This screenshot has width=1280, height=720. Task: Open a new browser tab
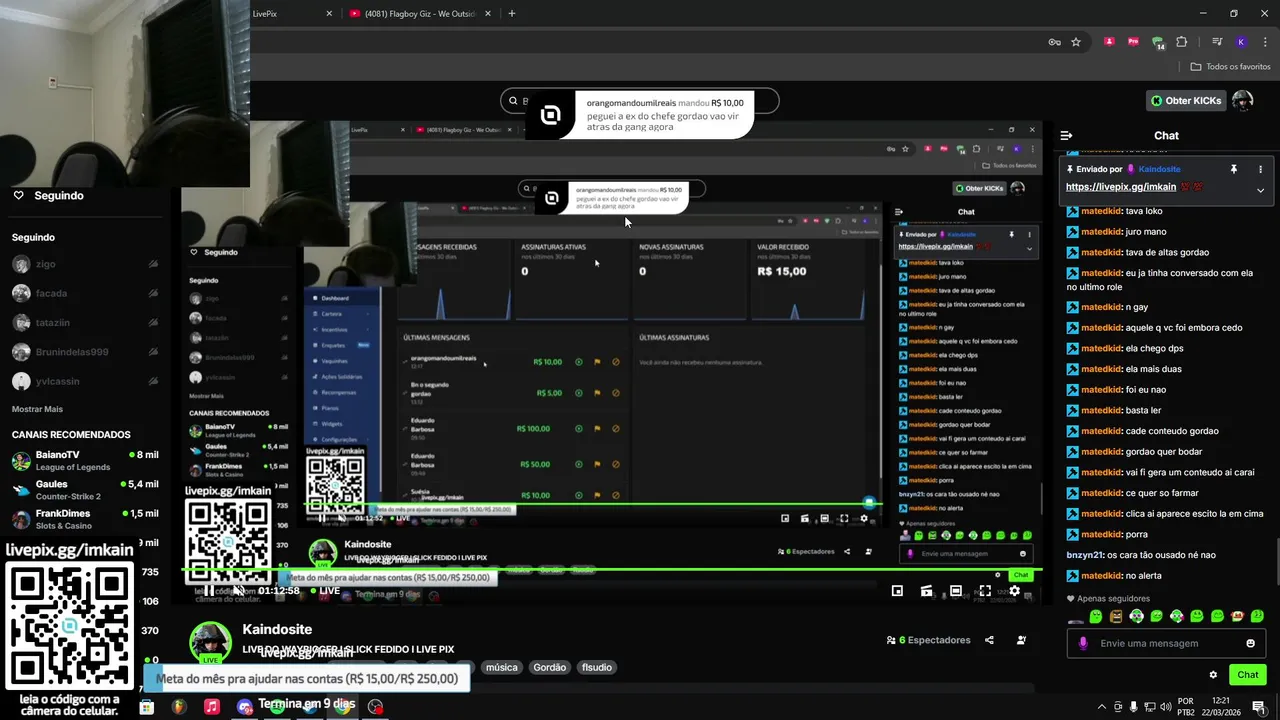pyautogui.click(x=512, y=14)
